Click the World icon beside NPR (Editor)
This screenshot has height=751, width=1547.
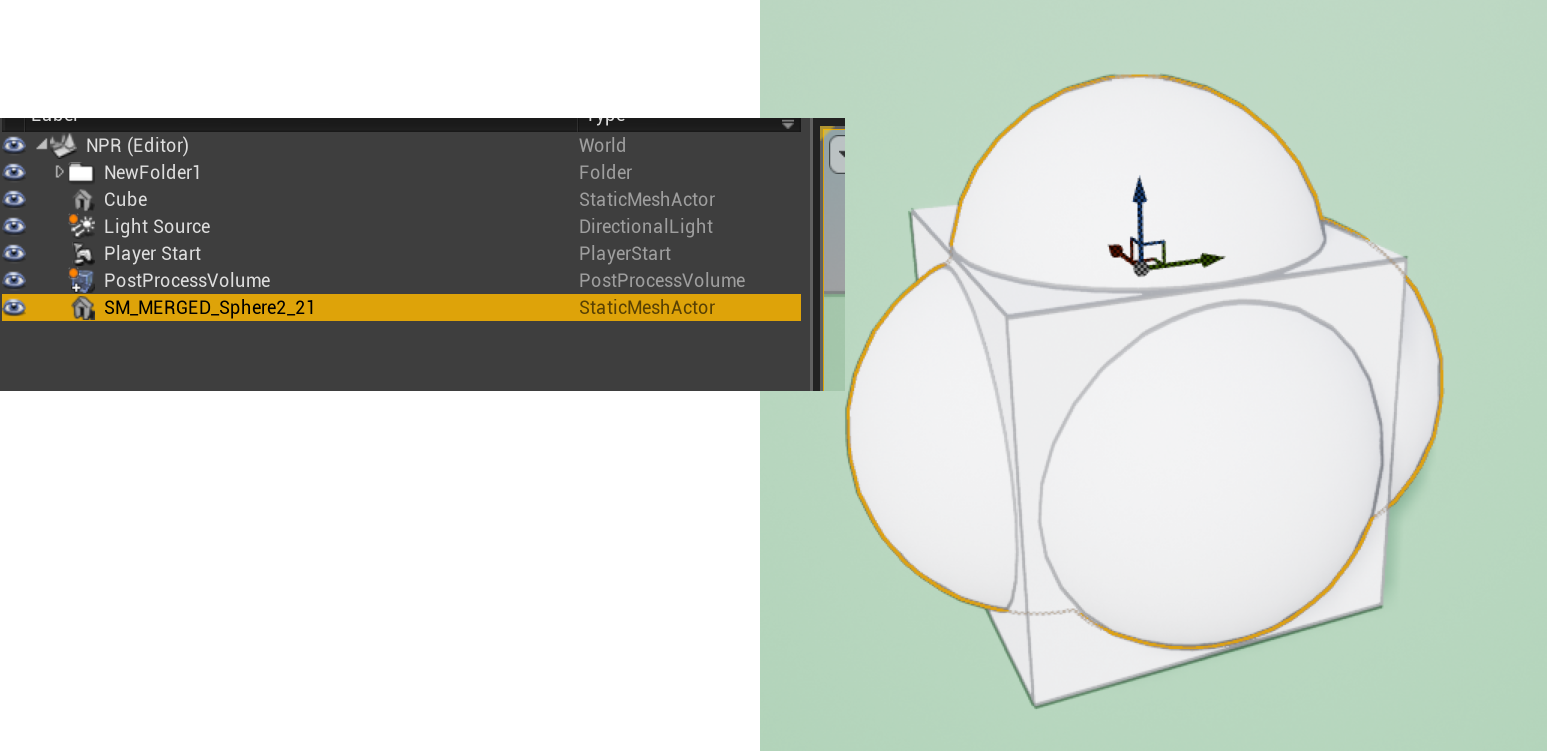63,145
